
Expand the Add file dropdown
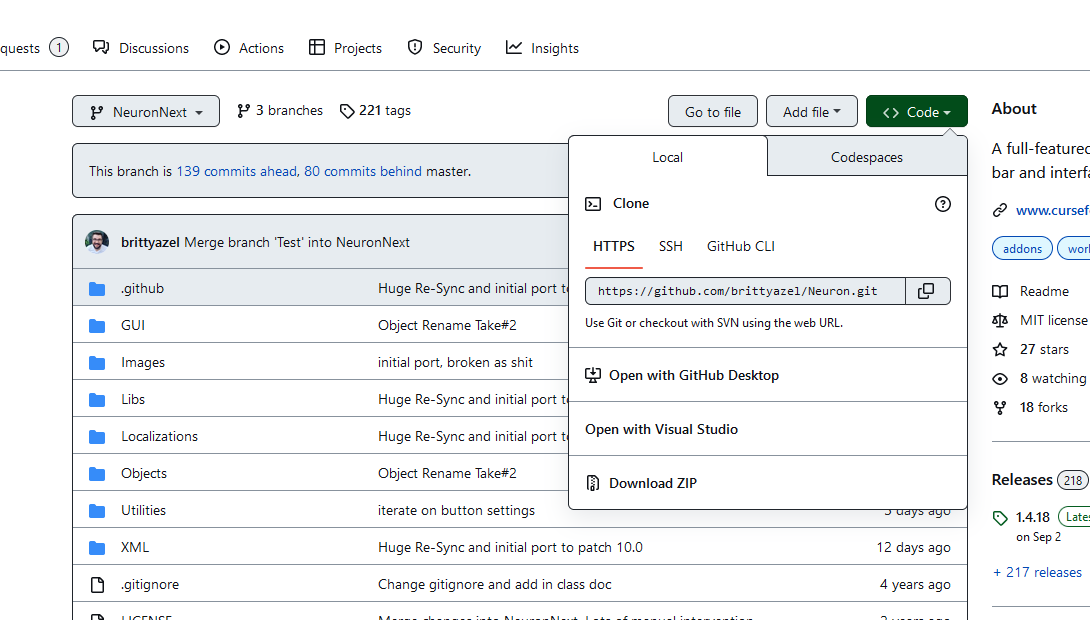[811, 112]
